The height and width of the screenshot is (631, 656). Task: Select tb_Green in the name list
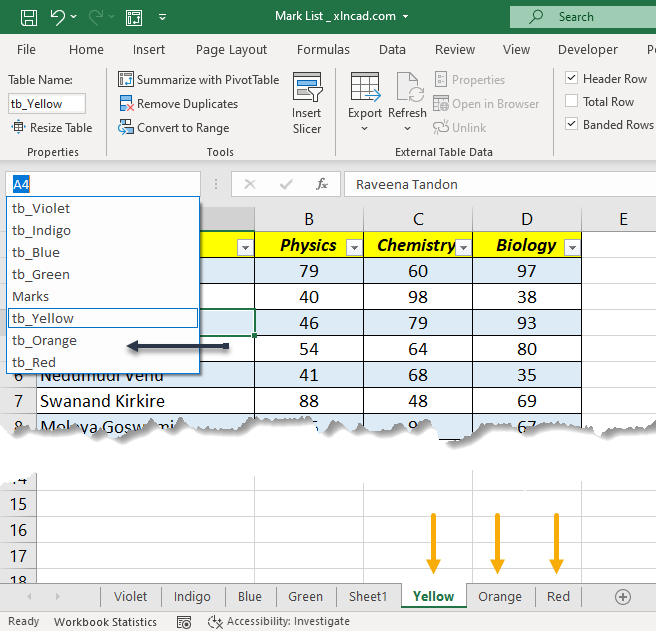pyautogui.click(x=103, y=274)
